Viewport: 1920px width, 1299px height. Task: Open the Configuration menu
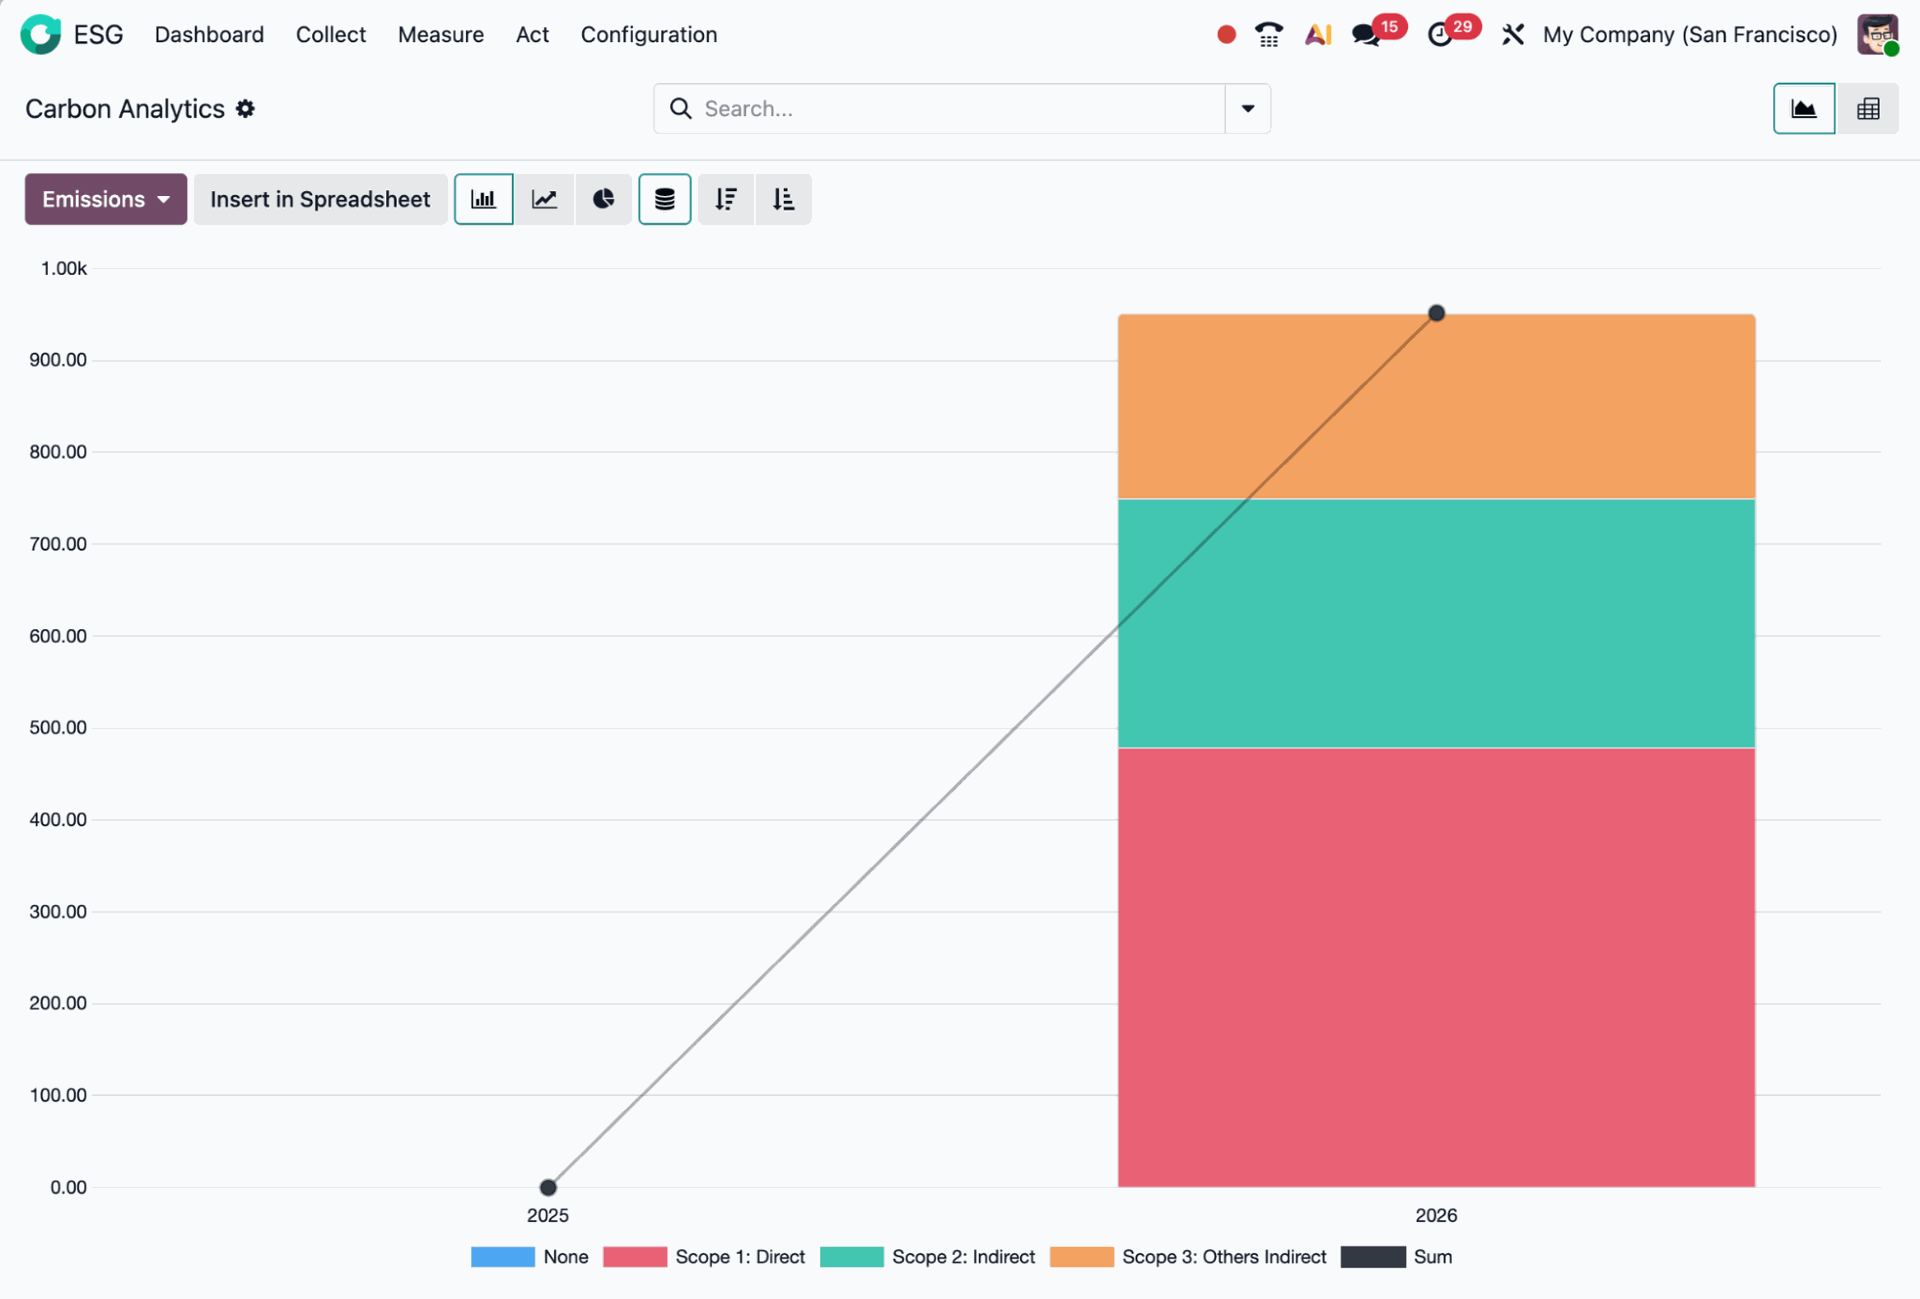pyautogui.click(x=648, y=35)
